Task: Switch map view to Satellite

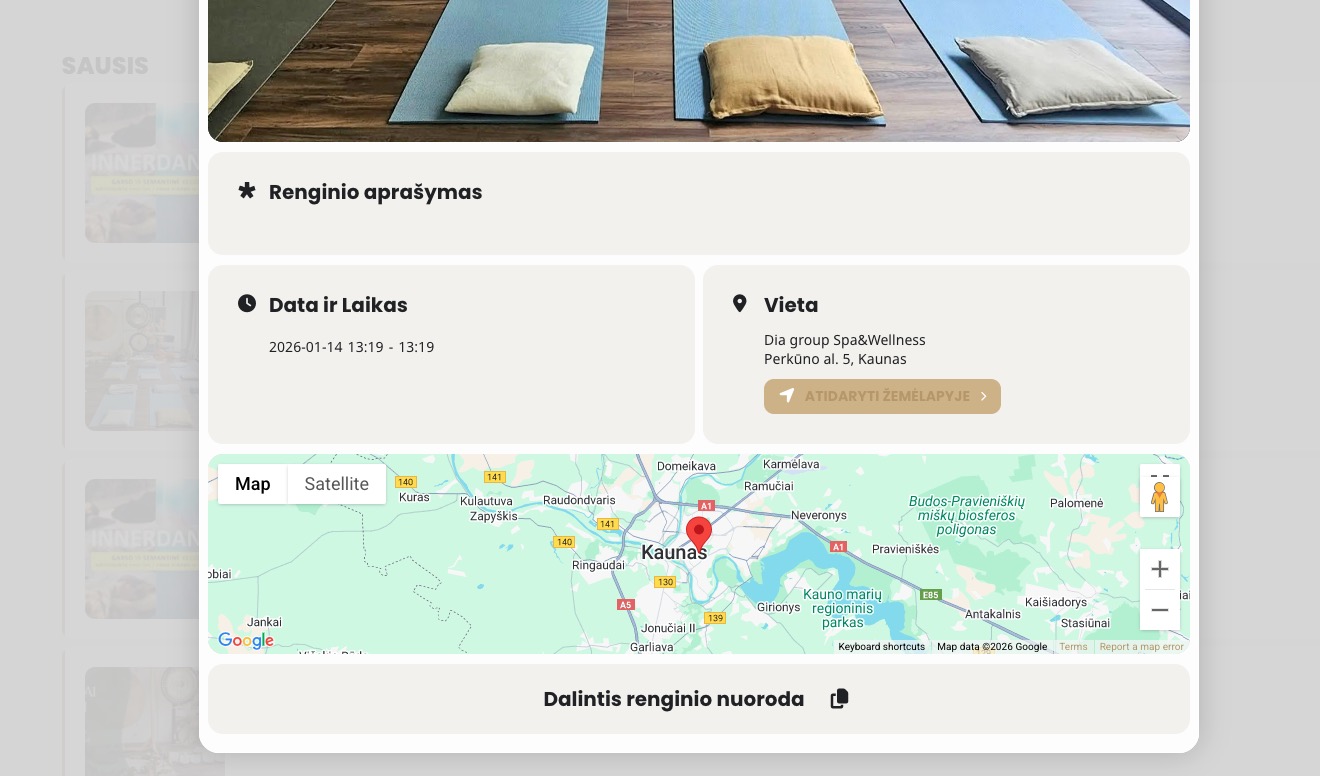Action: pos(337,484)
